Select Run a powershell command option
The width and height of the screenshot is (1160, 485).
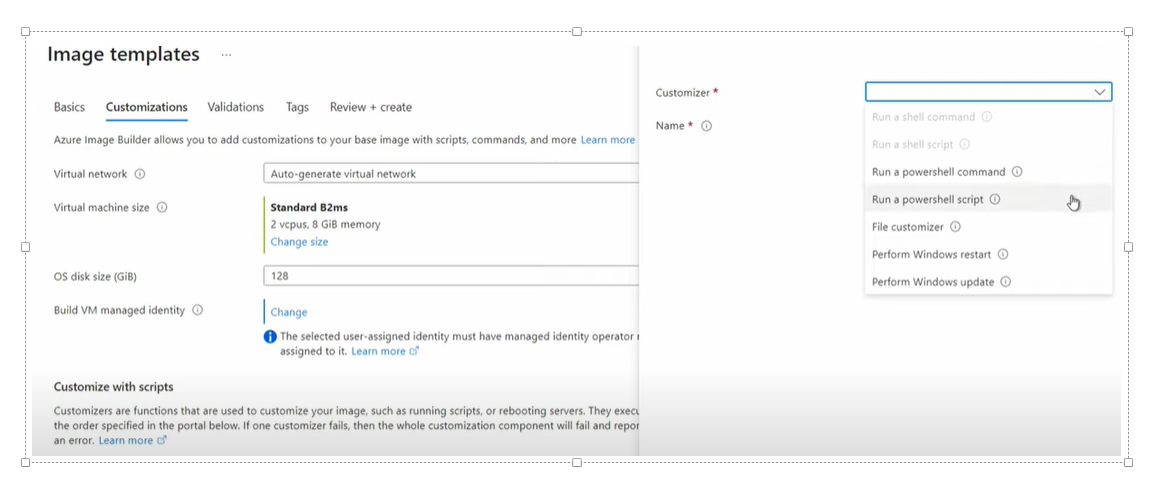pyautogui.click(x=988, y=172)
